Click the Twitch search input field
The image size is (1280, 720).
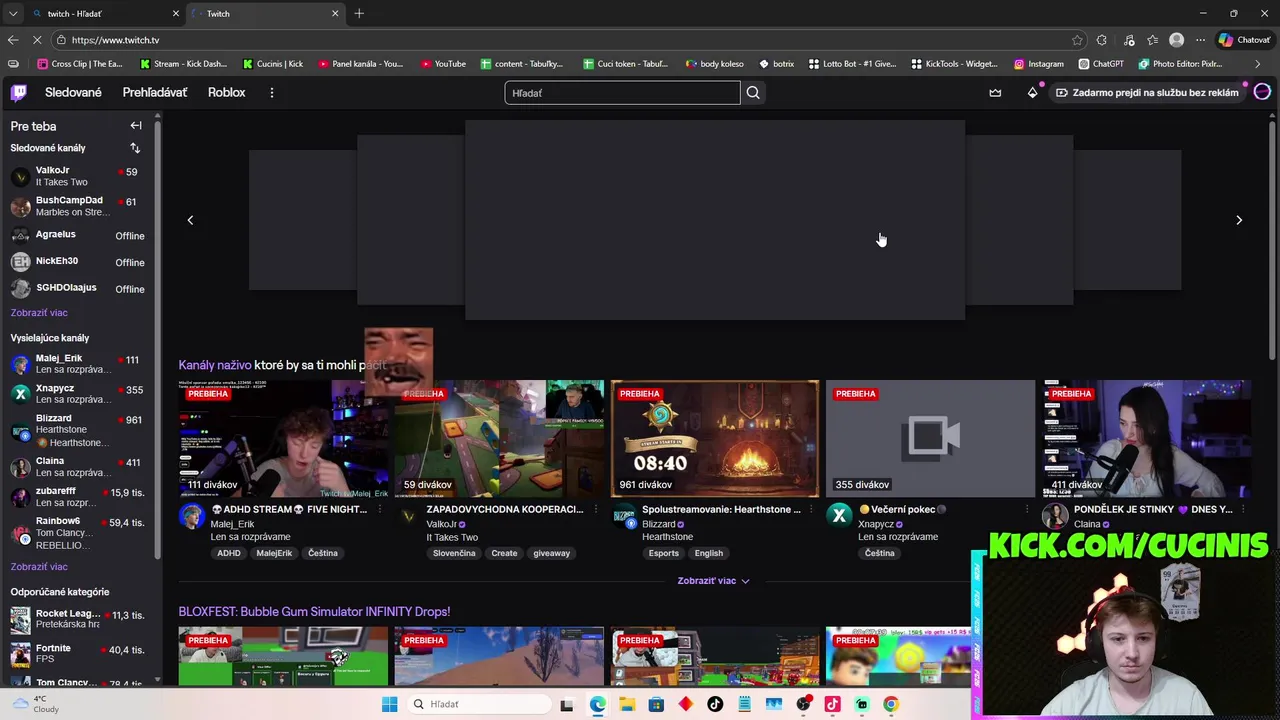pos(622,93)
